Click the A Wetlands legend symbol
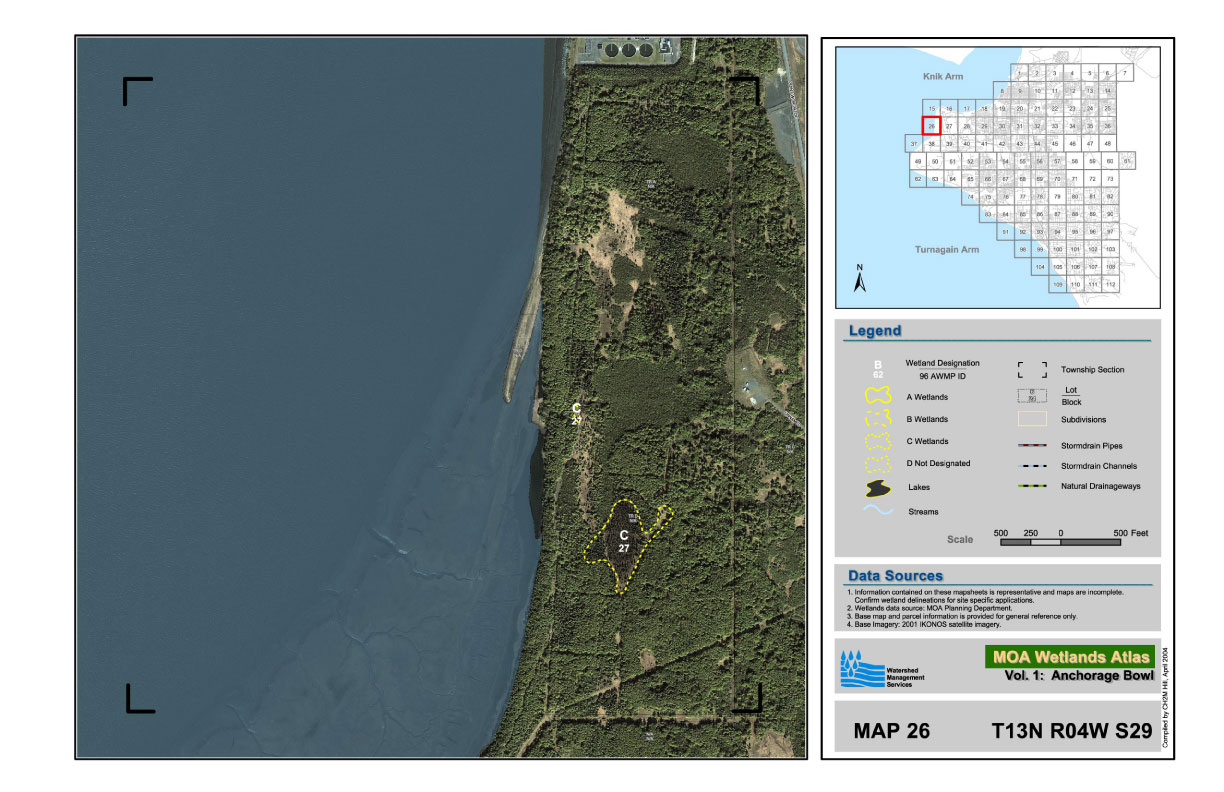This screenshot has height=792, width=1224. (x=878, y=397)
